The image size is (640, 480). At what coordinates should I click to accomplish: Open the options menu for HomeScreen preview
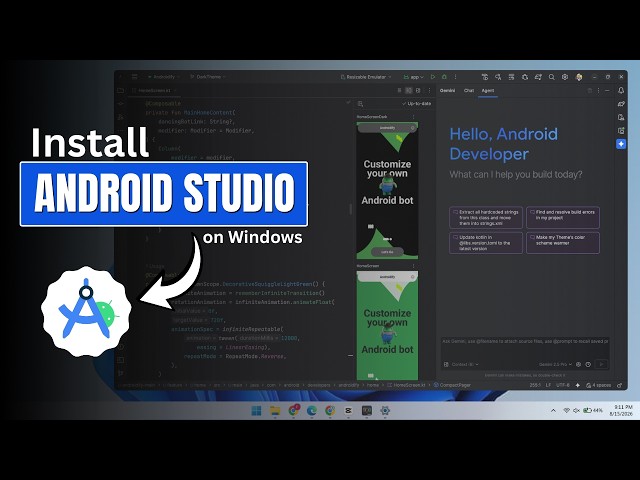[413, 266]
